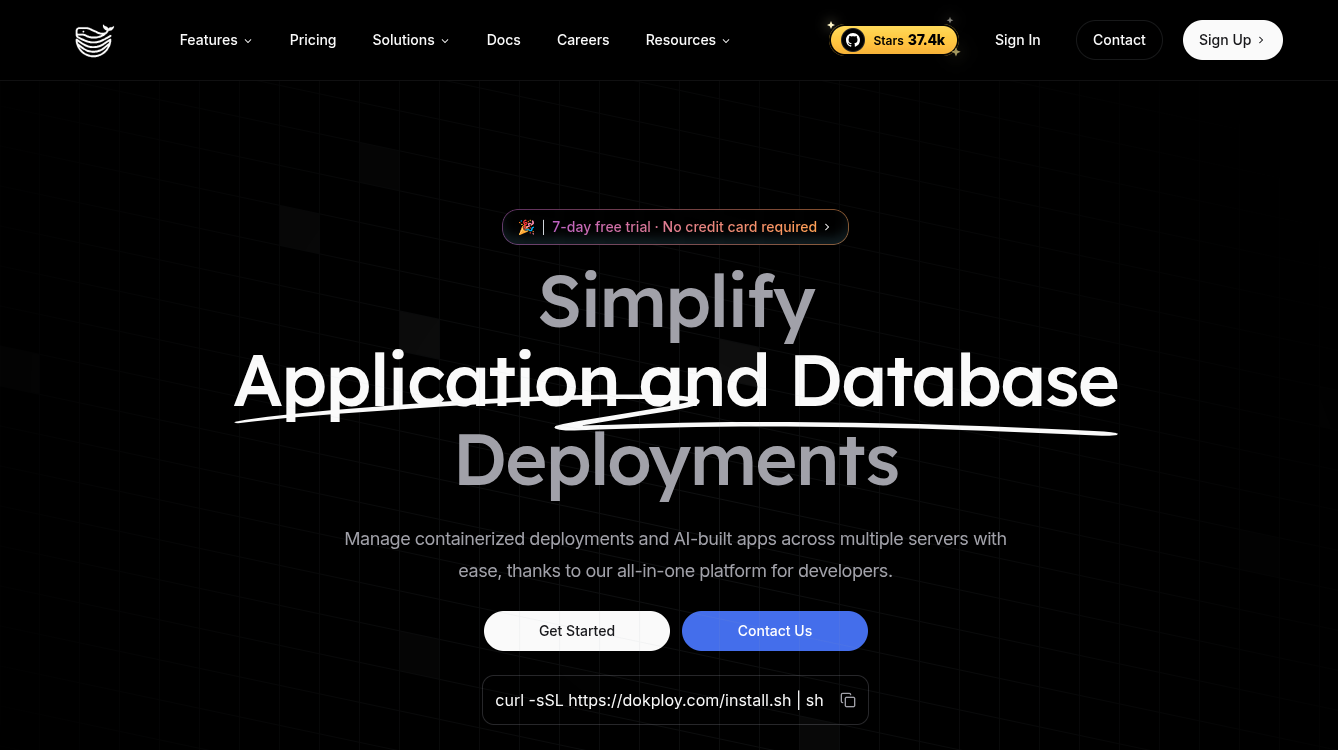Expand the Solutions dropdown menu

tap(410, 40)
